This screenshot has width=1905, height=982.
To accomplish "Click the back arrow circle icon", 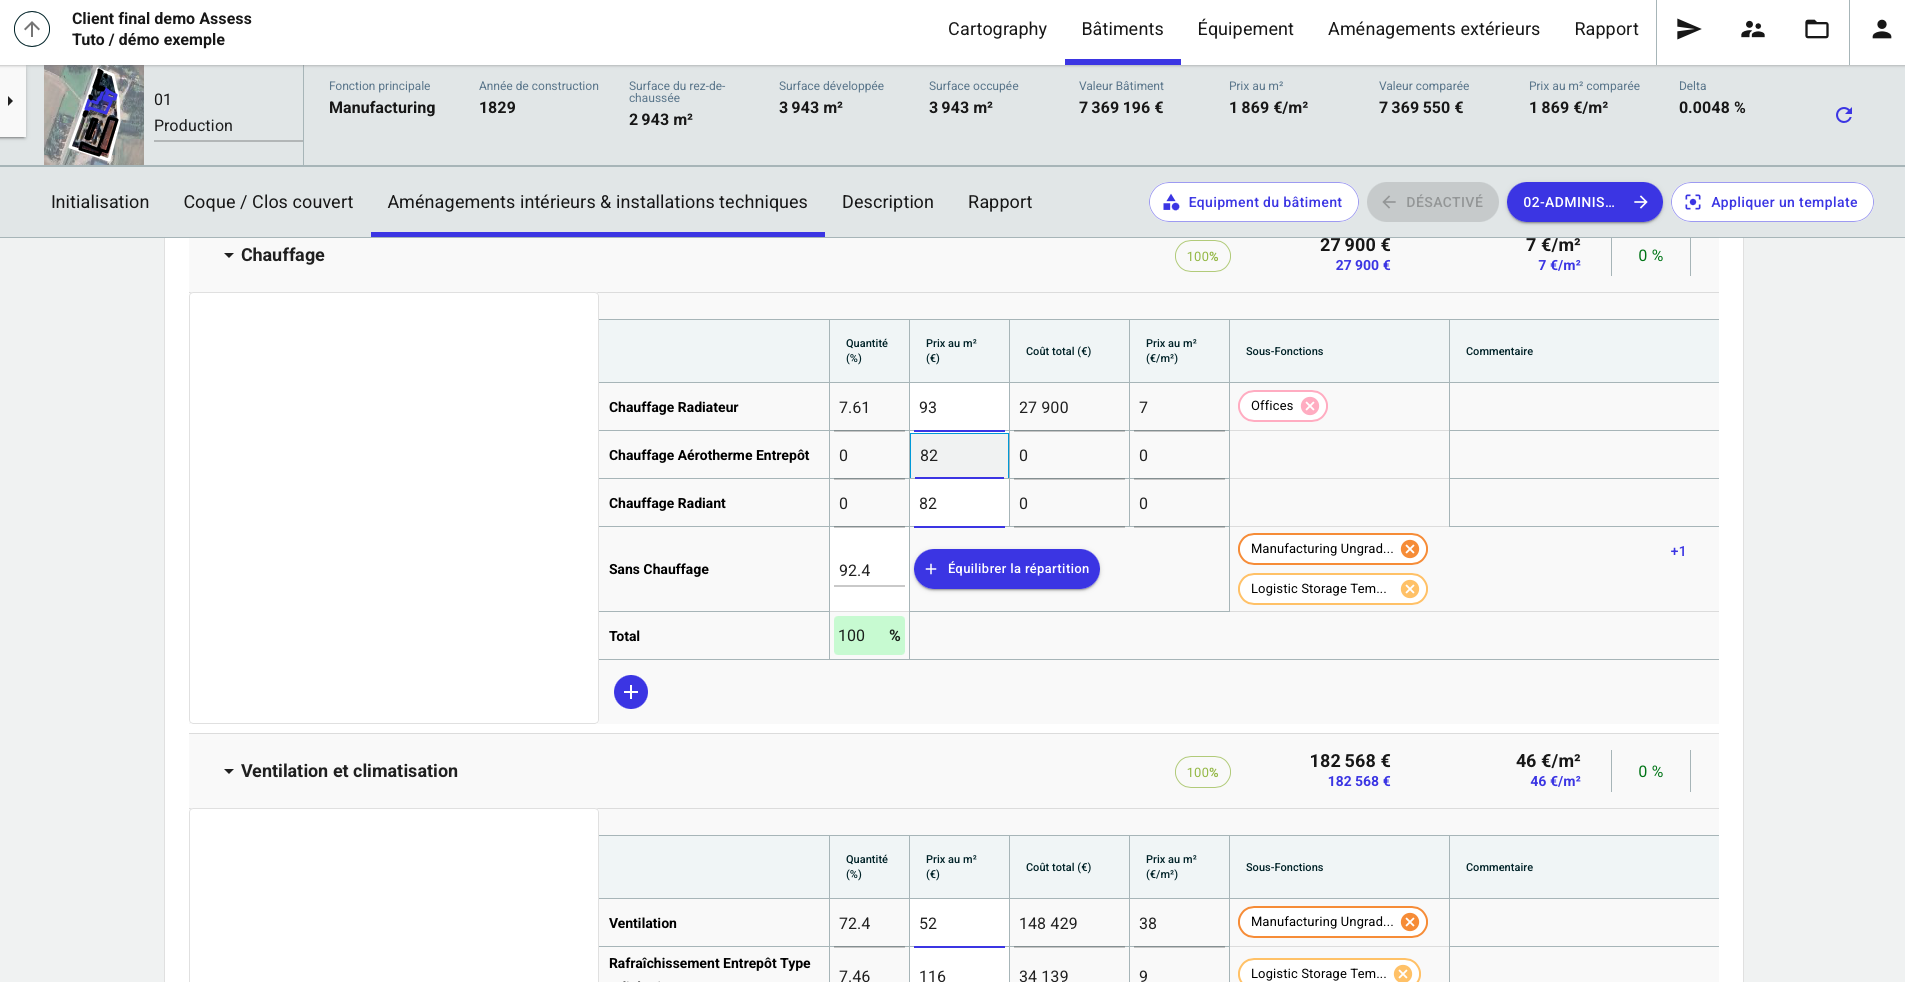I will 32,29.
